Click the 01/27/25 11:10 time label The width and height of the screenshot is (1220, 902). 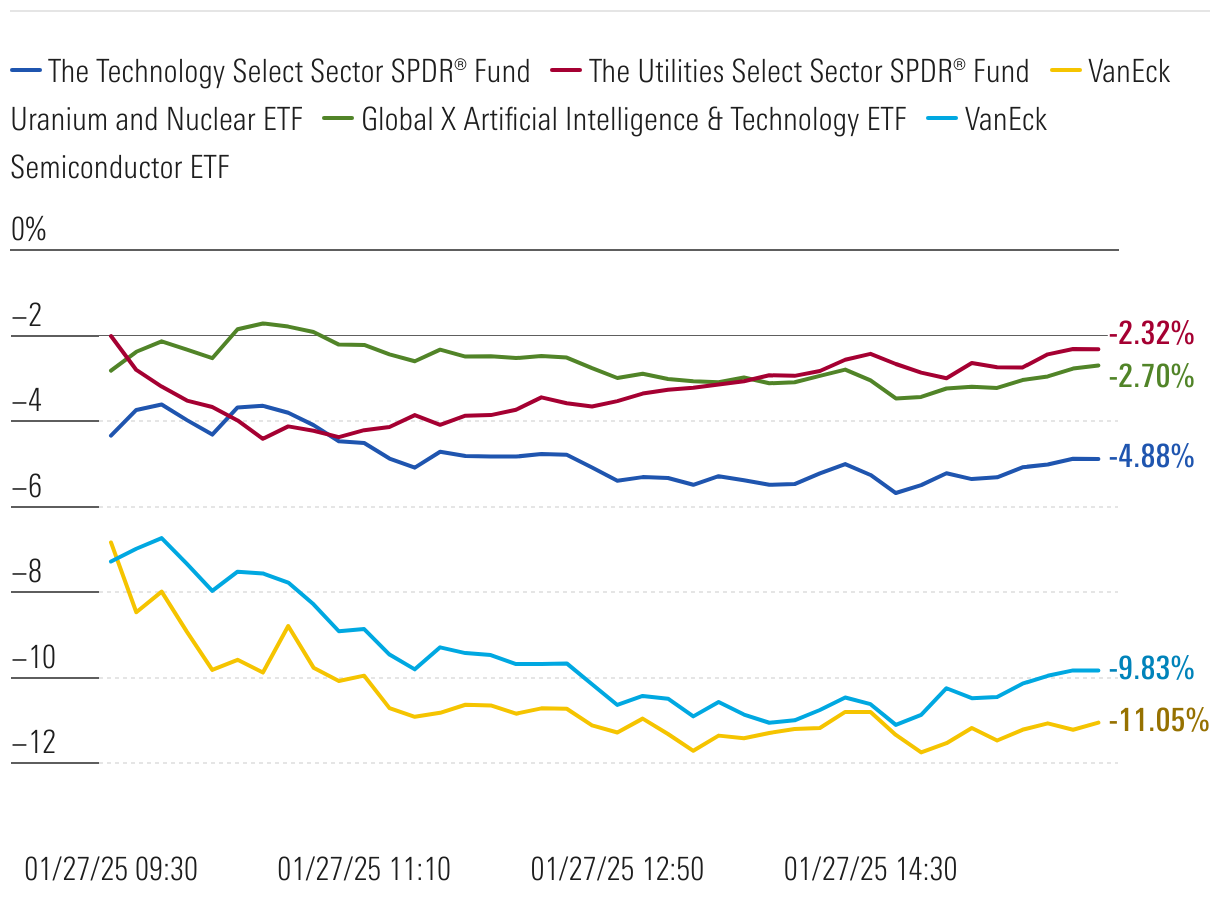pyautogui.click(x=364, y=869)
